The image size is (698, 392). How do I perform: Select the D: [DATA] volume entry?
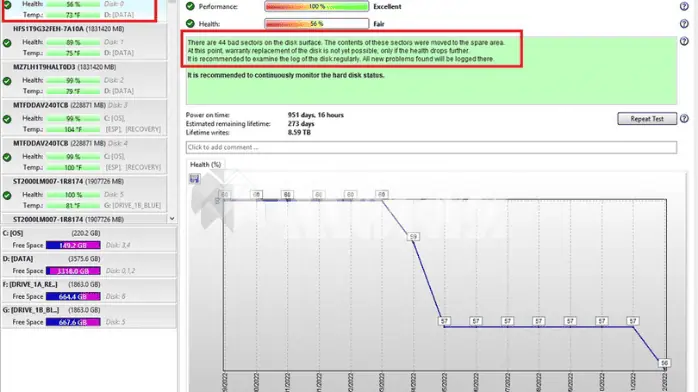point(89,265)
